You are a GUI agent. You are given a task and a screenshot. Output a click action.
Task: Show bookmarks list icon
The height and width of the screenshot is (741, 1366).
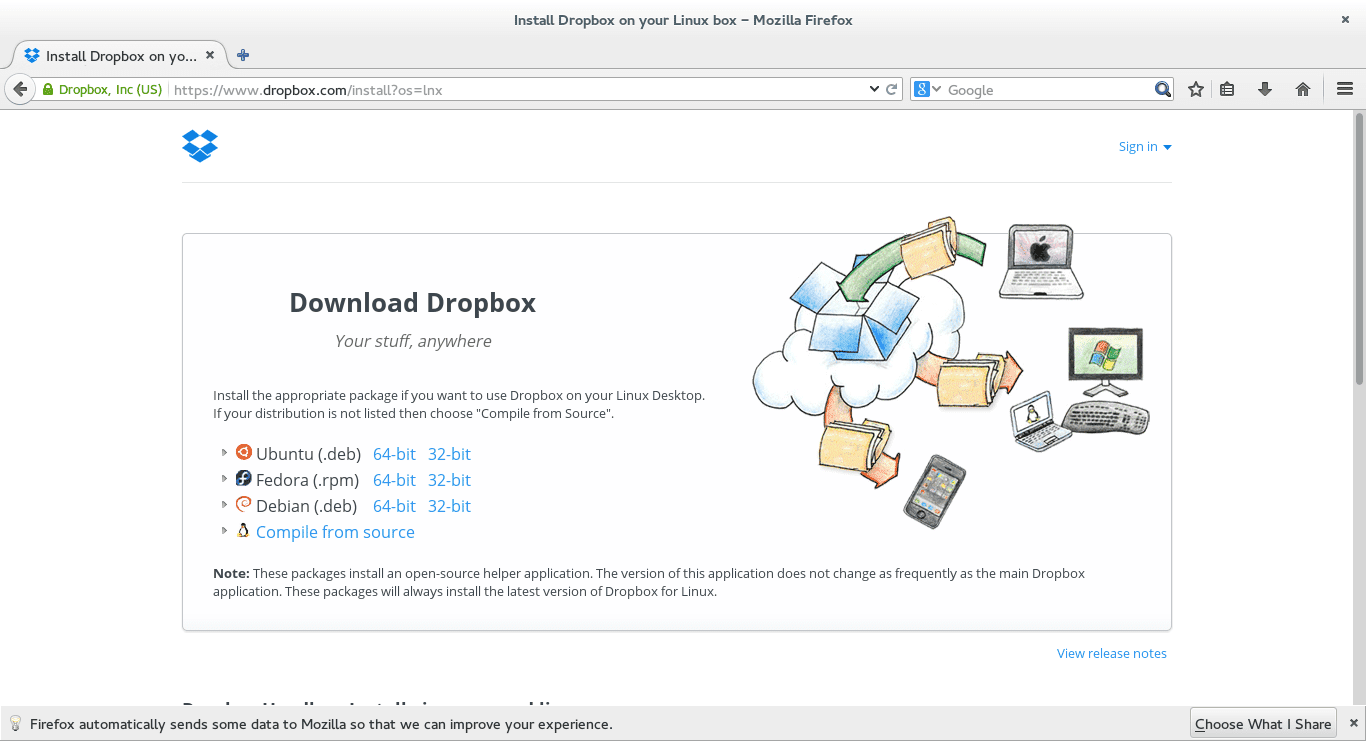[1227, 89]
